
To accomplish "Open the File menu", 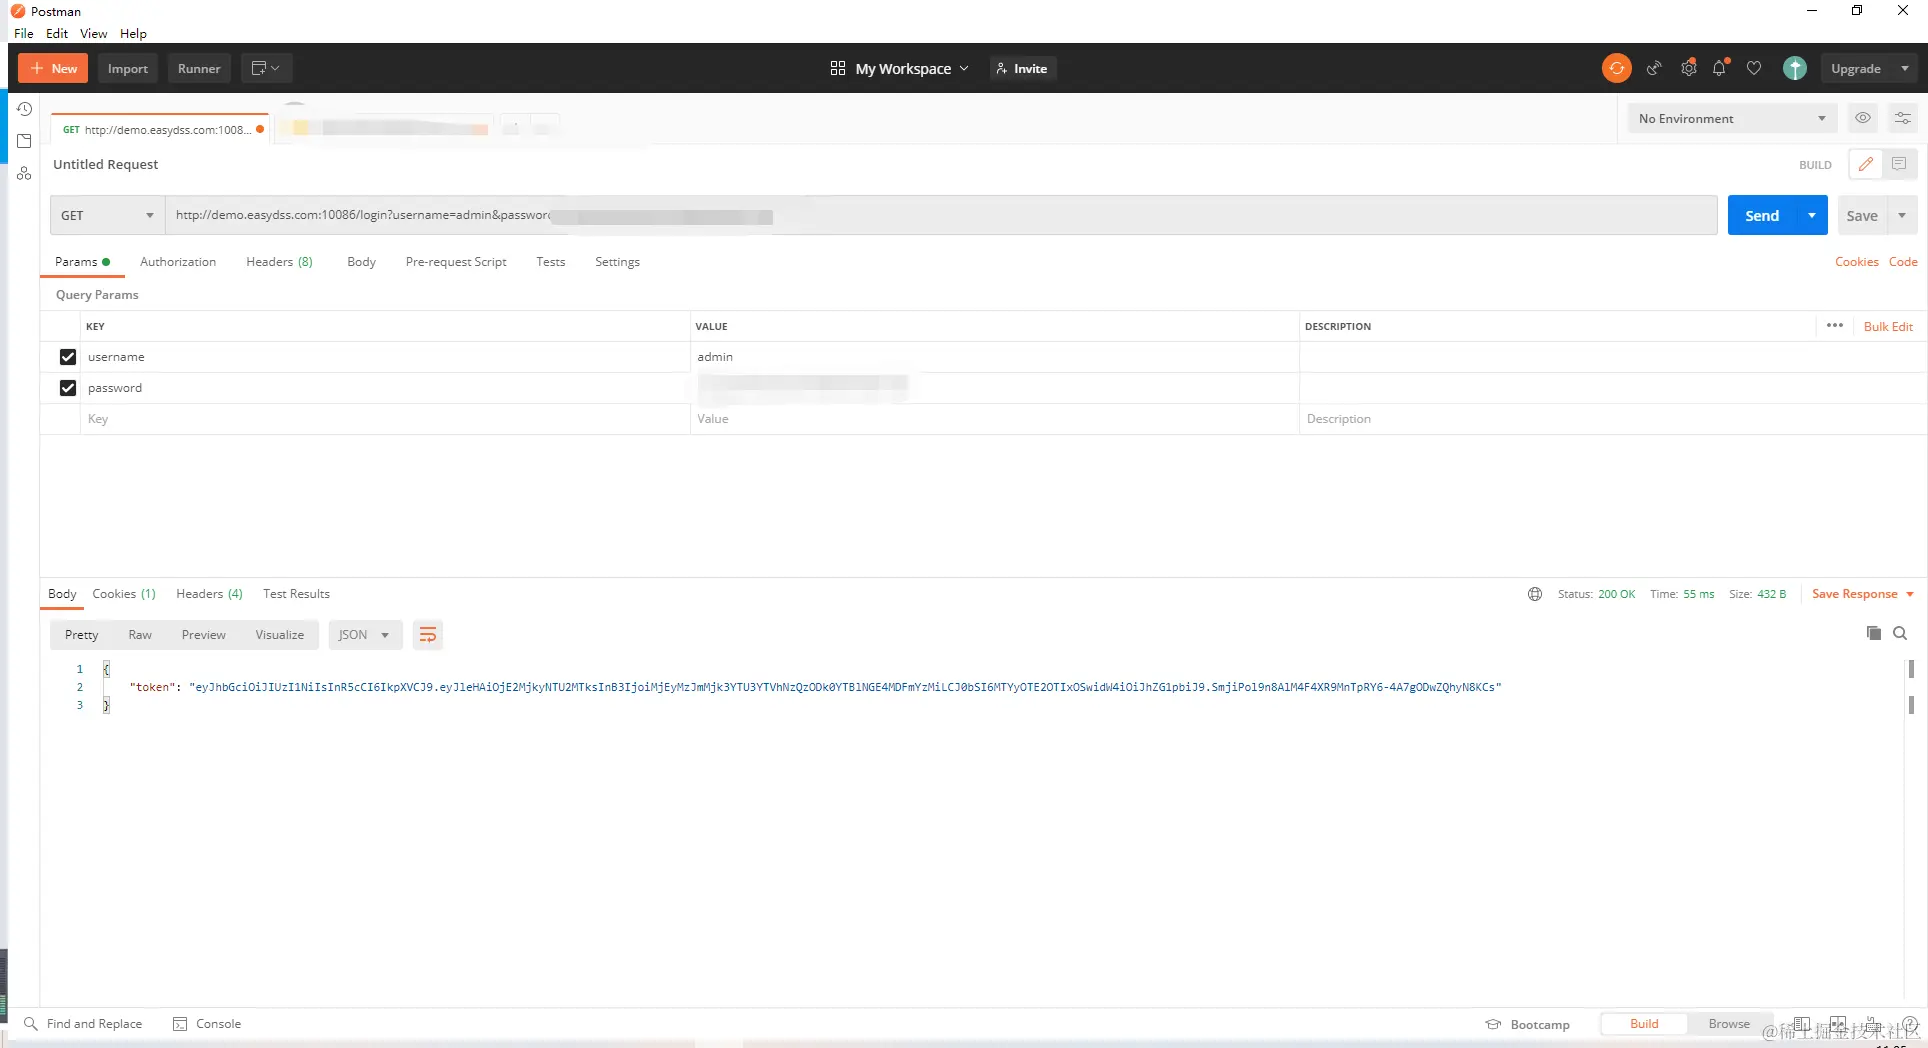I will pyautogui.click(x=24, y=33).
